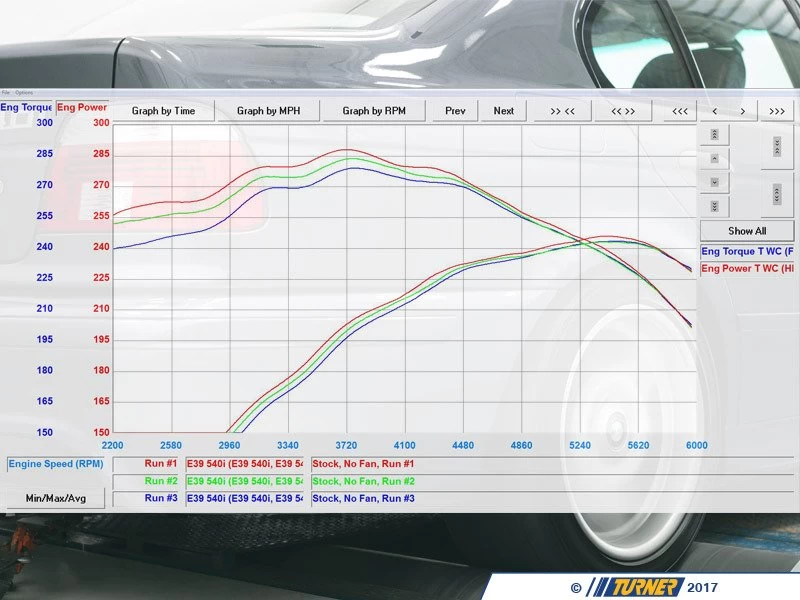Click the single left arrow pan button
This screenshot has height=600, width=800.
pyautogui.click(x=714, y=111)
